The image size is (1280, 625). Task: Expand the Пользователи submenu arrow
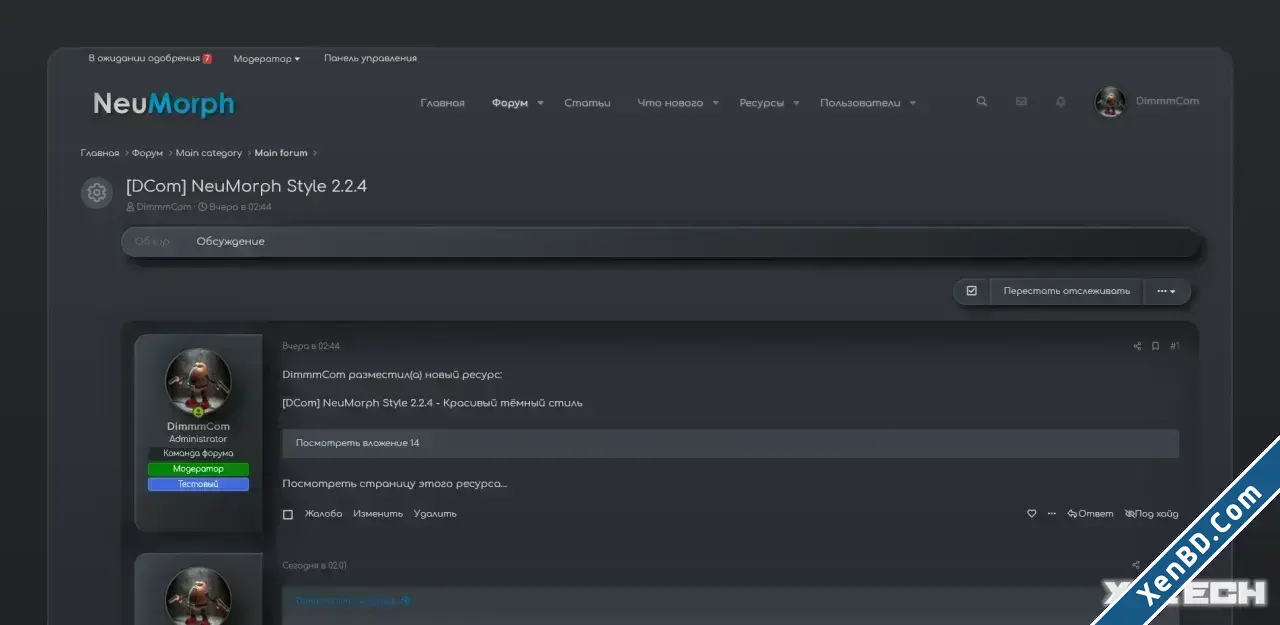coord(912,103)
